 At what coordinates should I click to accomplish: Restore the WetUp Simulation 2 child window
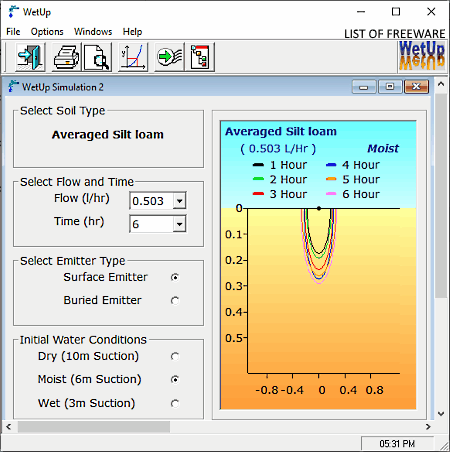[x=390, y=87]
